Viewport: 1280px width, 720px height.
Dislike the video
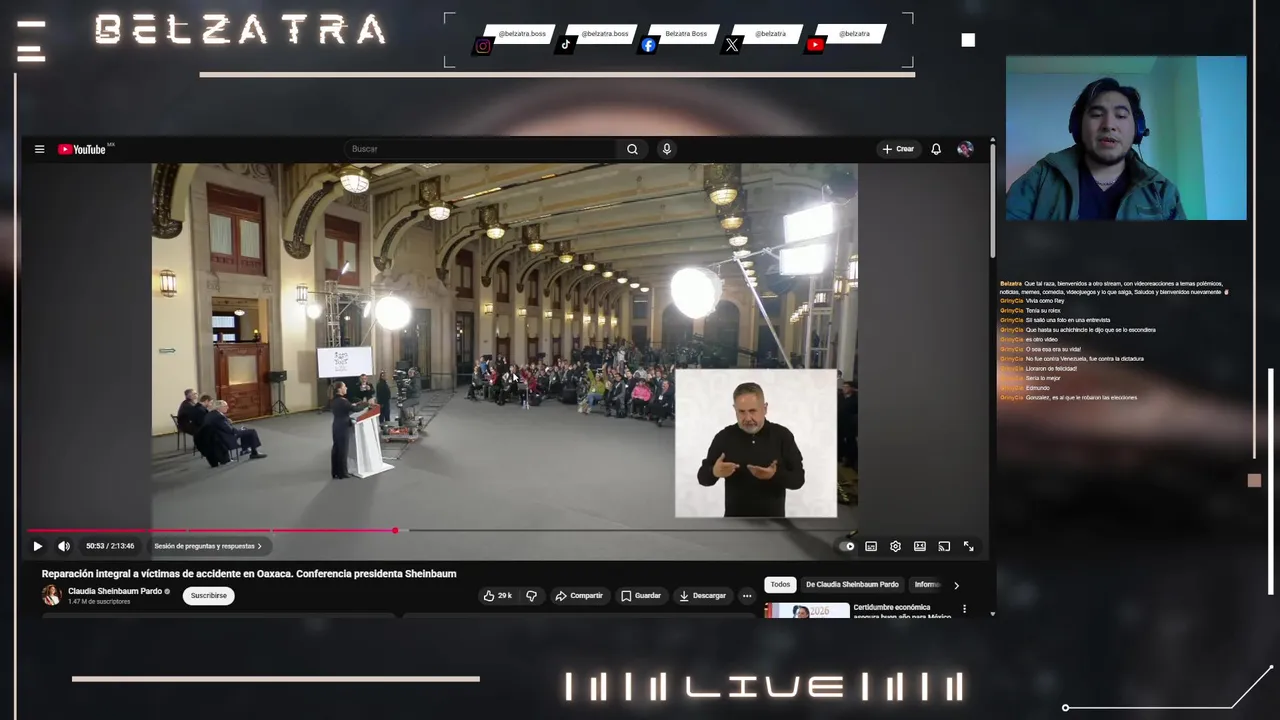531,596
